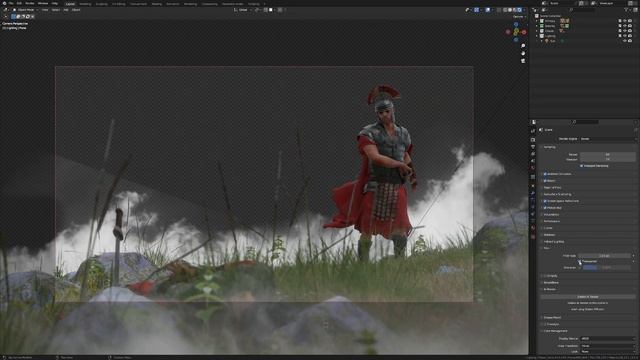Select the box select mode icon
Screen dimensions: 640x360
tap(13, 17)
